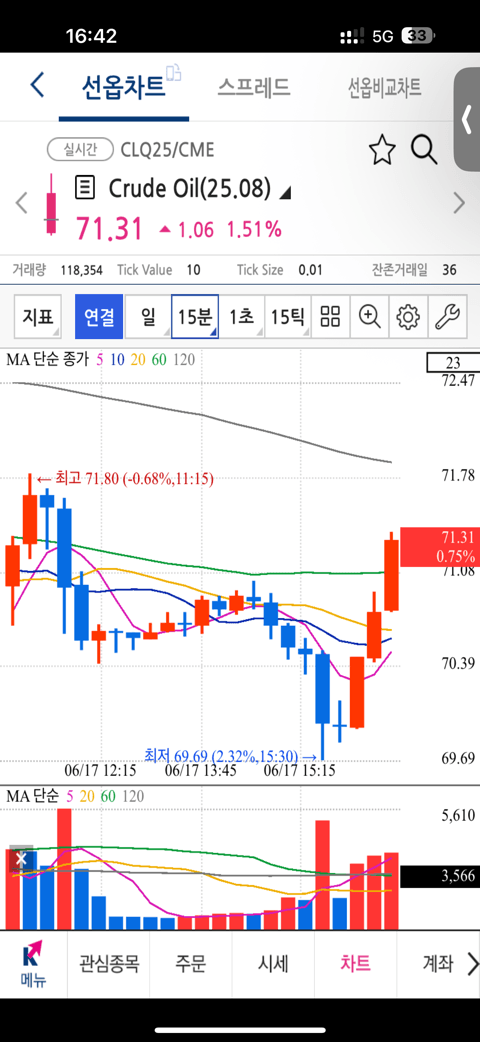Tap the zoom-in magnifier chart tool
The height and width of the screenshot is (1042, 480).
pos(369,316)
